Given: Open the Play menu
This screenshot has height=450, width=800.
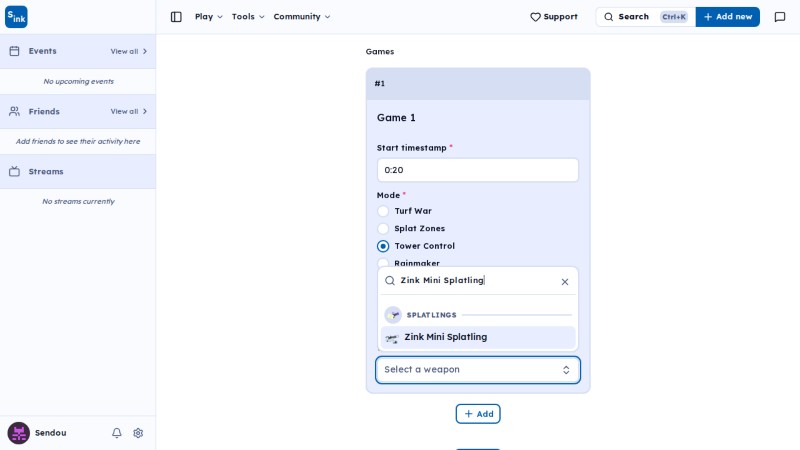Looking at the screenshot, I should [x=208, y=17].
